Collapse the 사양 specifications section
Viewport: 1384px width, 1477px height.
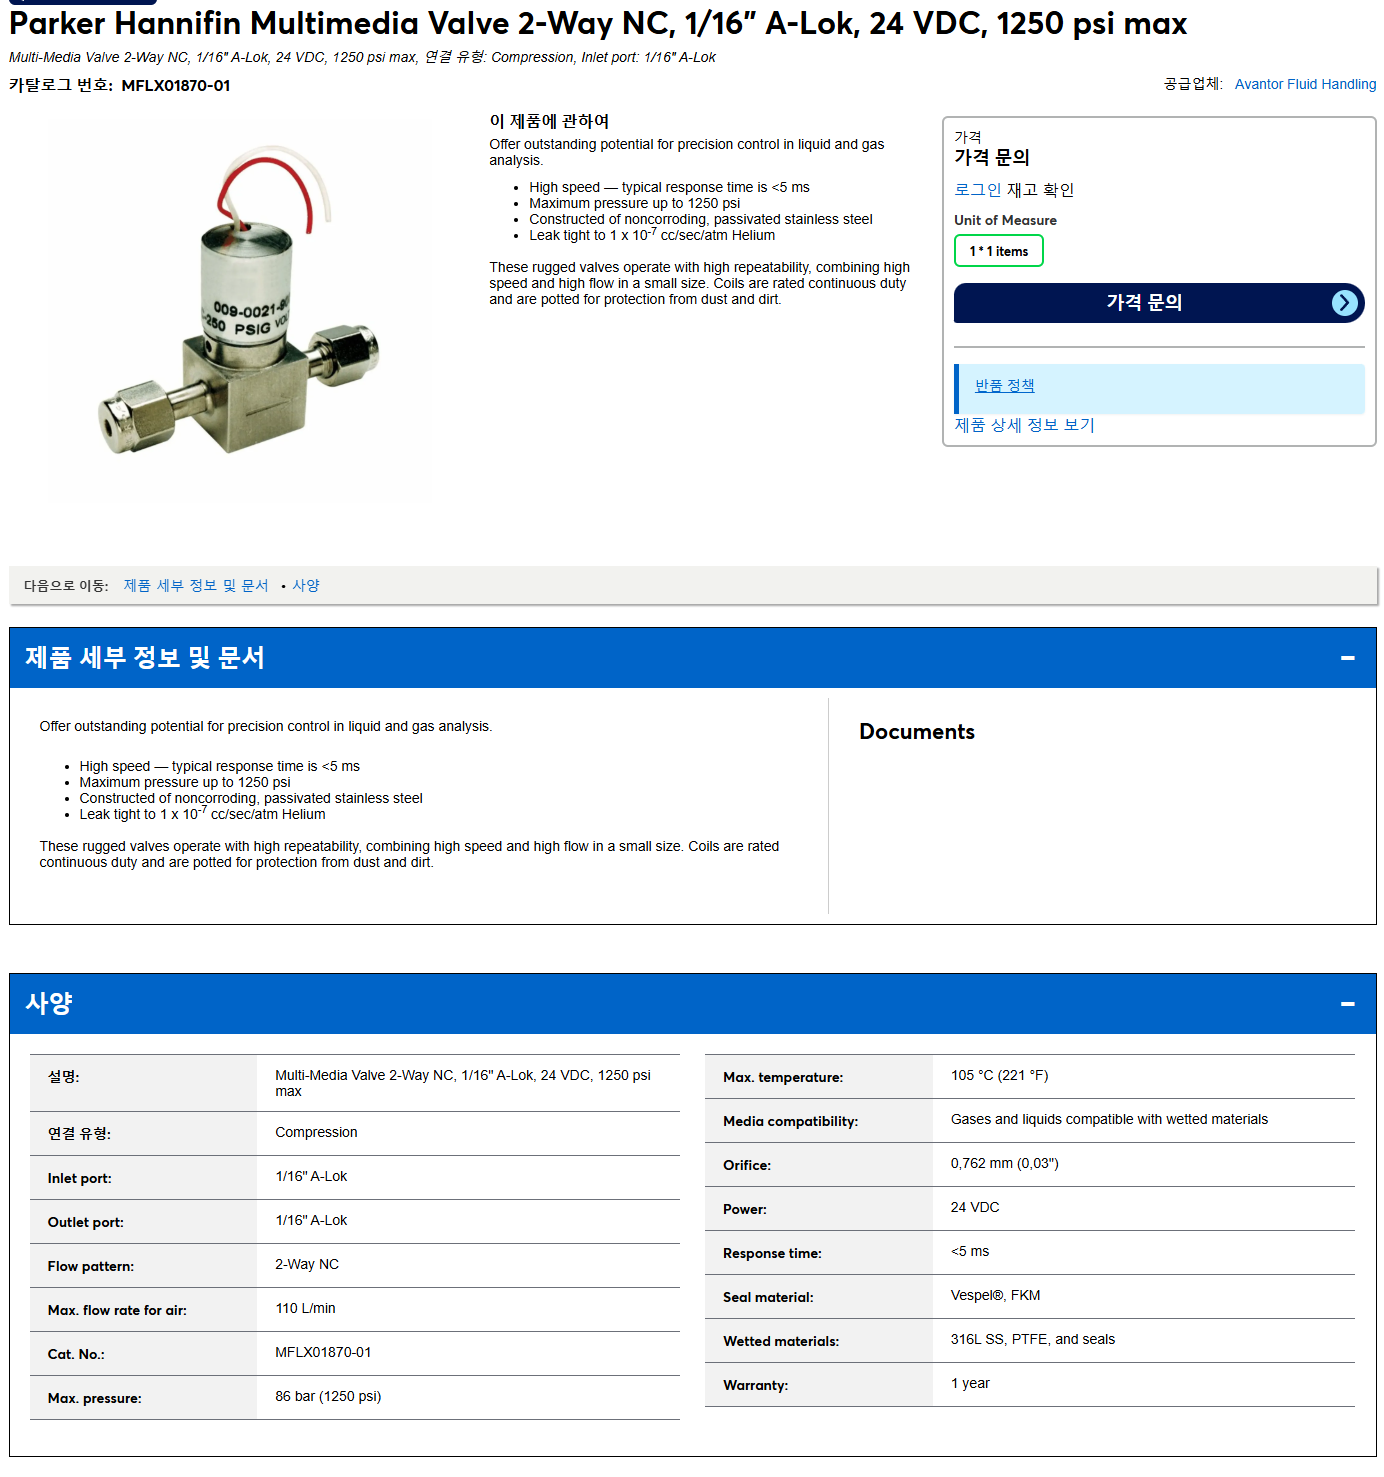(1347, 1004)
